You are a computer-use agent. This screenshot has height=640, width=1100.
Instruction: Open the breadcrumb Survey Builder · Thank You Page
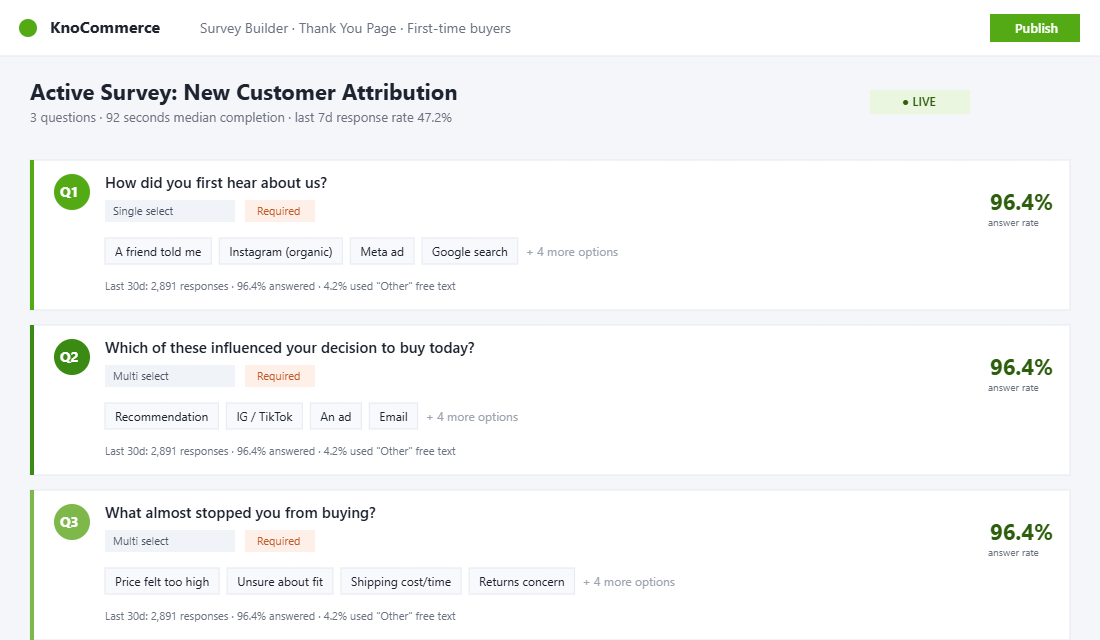(298, 28)
